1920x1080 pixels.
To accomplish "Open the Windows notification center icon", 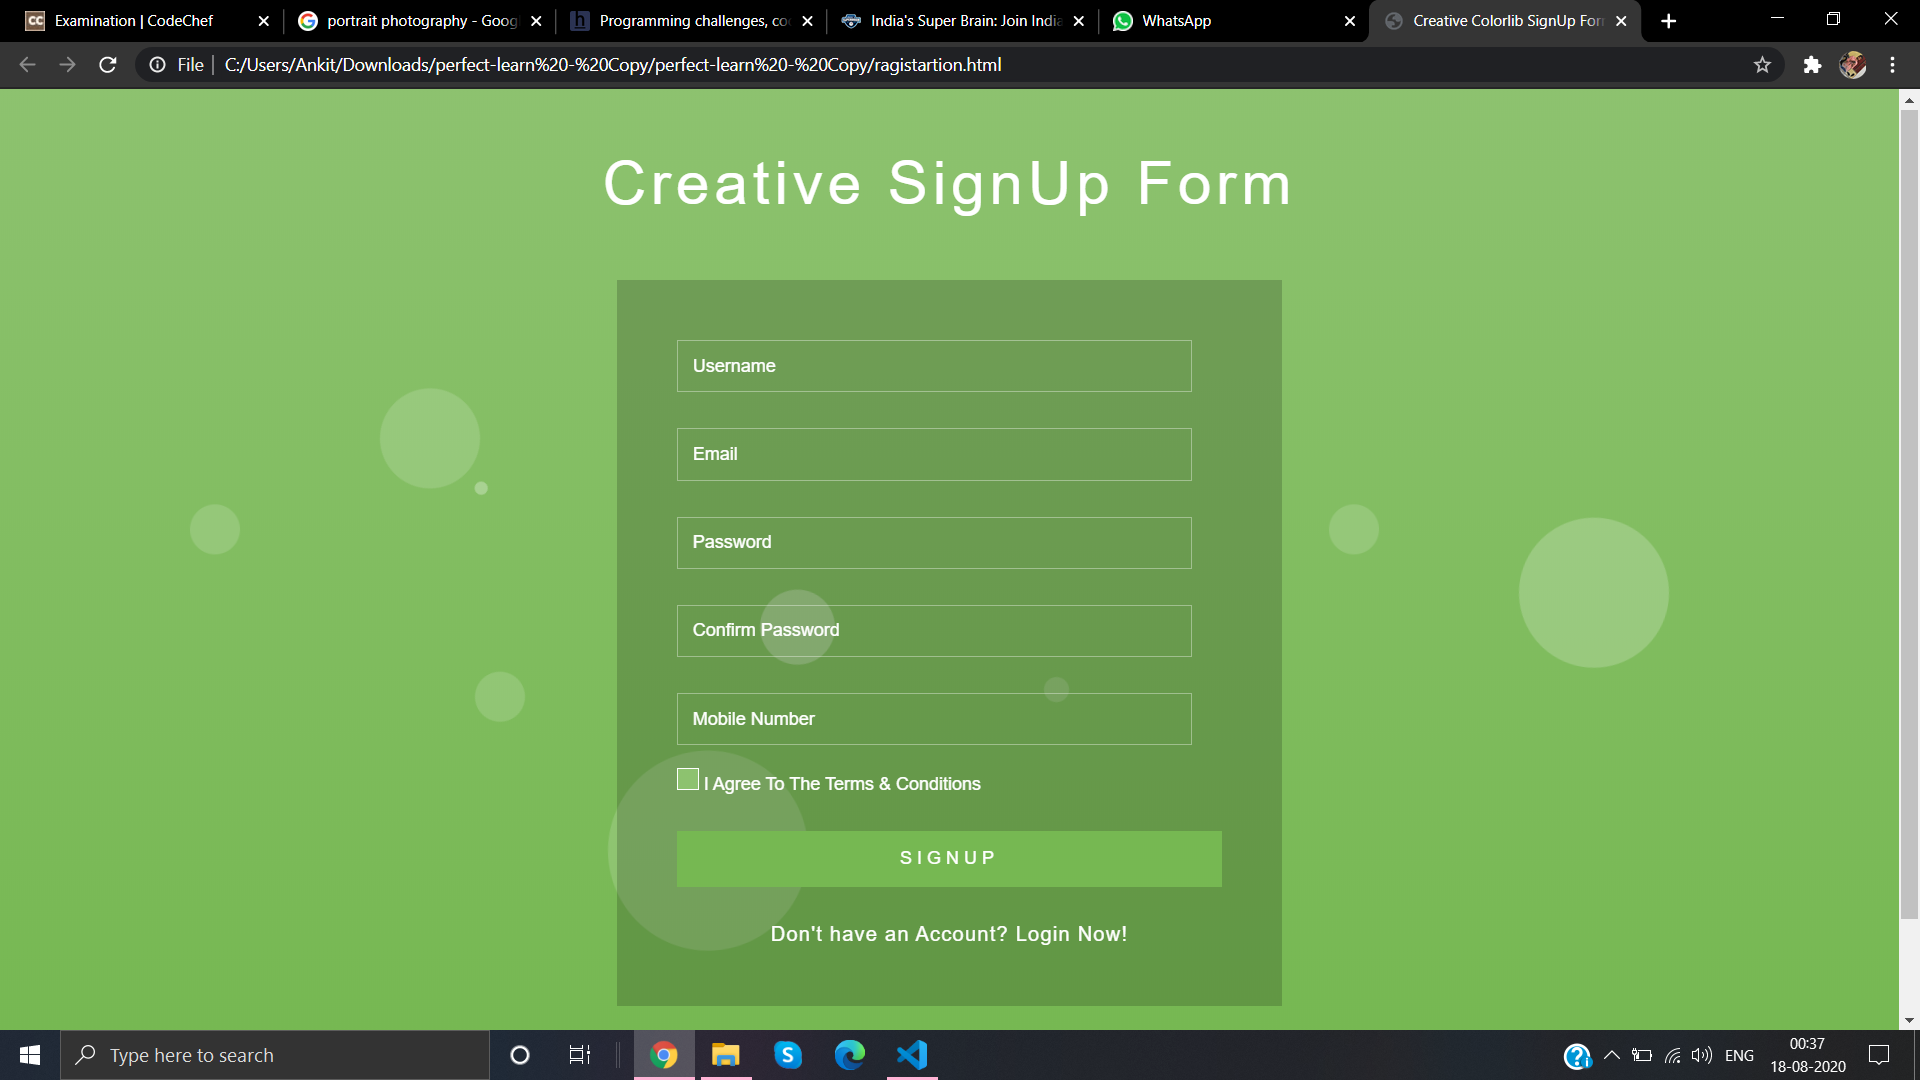I will [1879, 1055].
